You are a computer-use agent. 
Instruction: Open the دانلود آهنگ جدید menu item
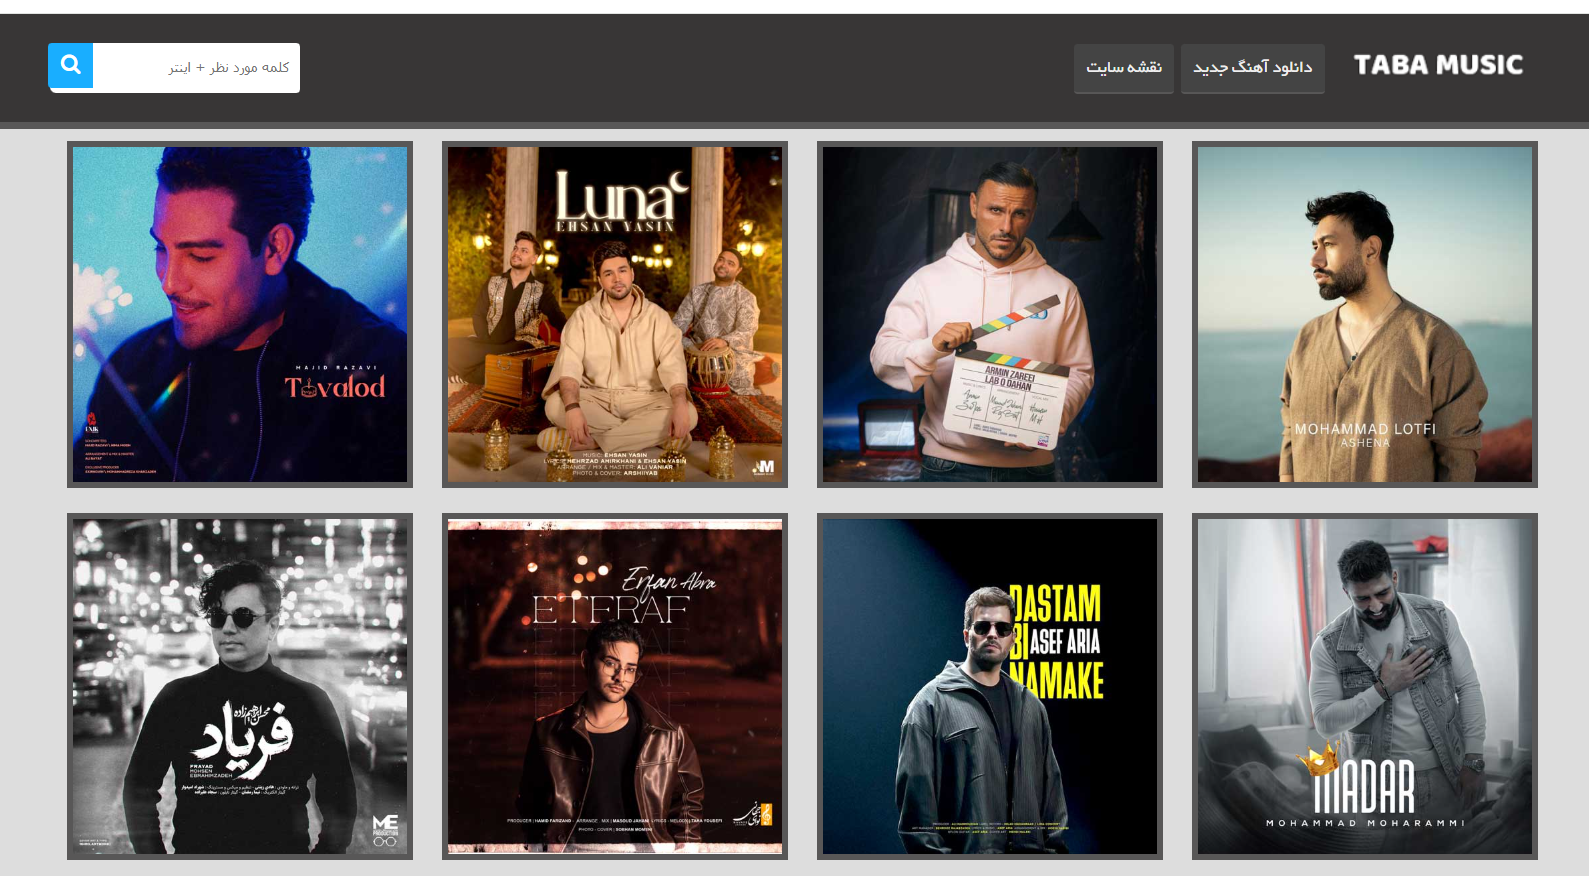pos(1252,68)
